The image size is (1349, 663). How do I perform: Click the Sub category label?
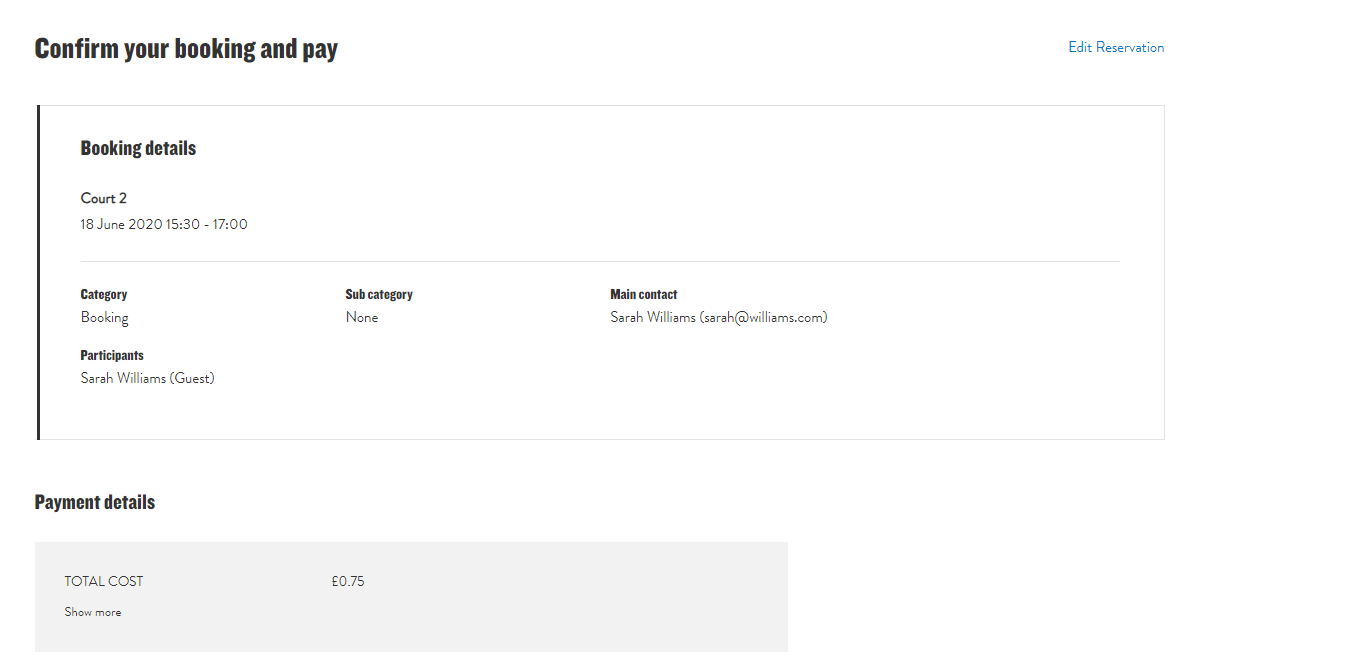[x=379, y=294]
